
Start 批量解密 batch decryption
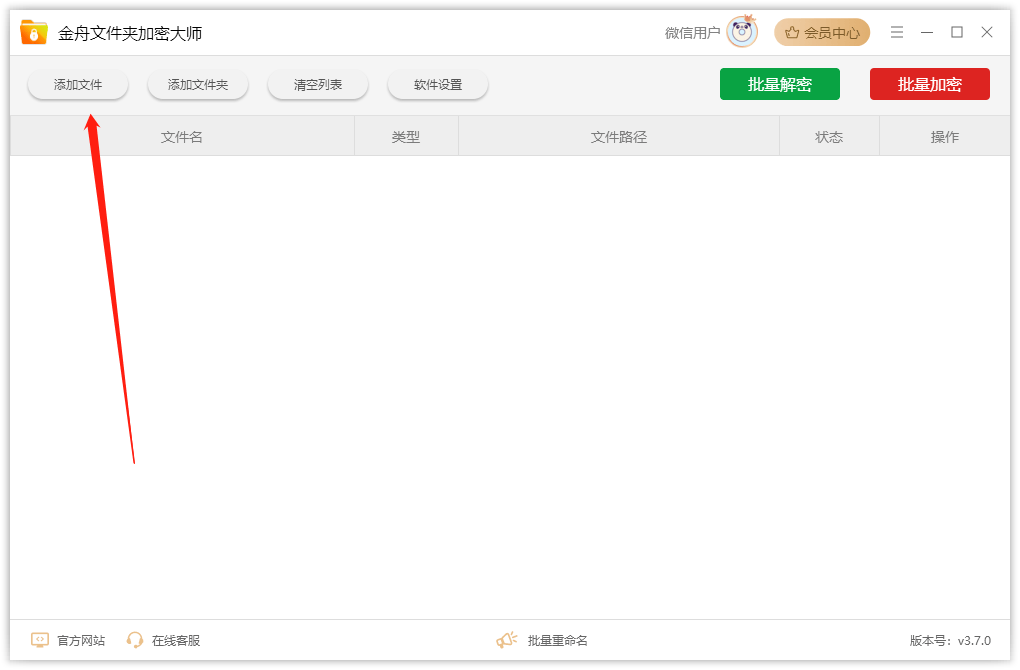tap(779, 85)
